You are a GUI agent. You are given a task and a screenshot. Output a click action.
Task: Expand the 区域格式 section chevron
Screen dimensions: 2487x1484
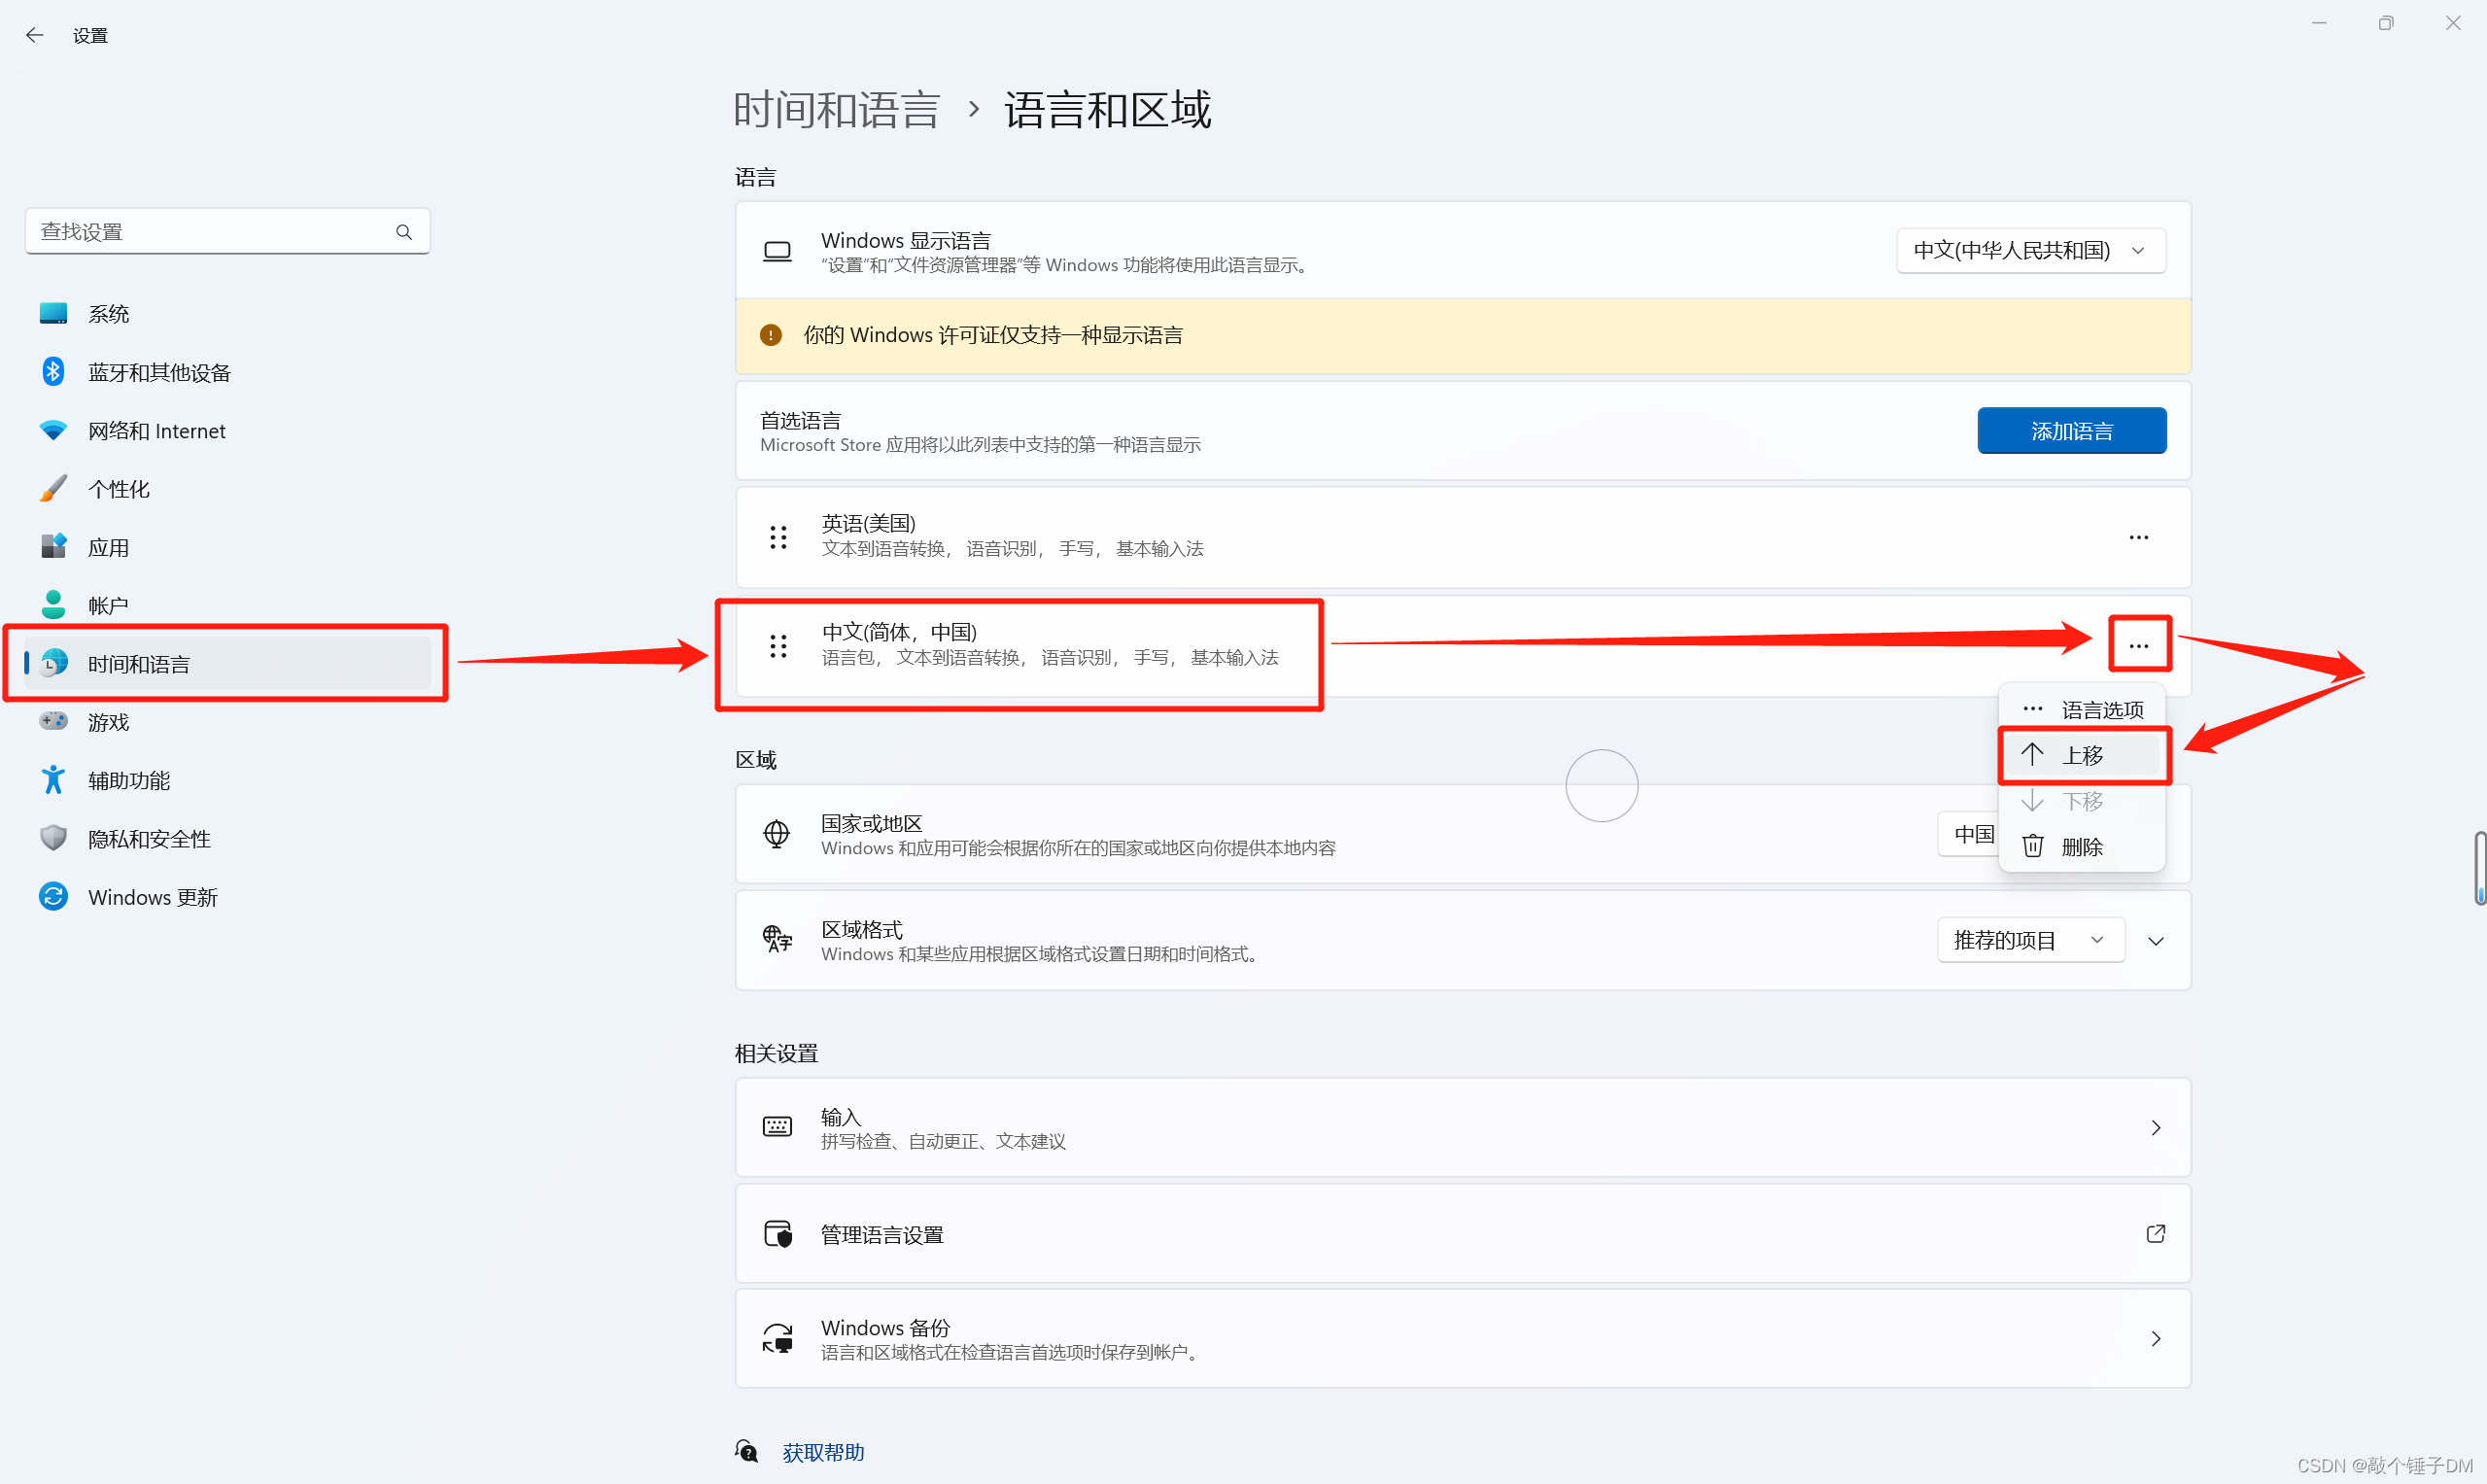[x=2156, y=941]
